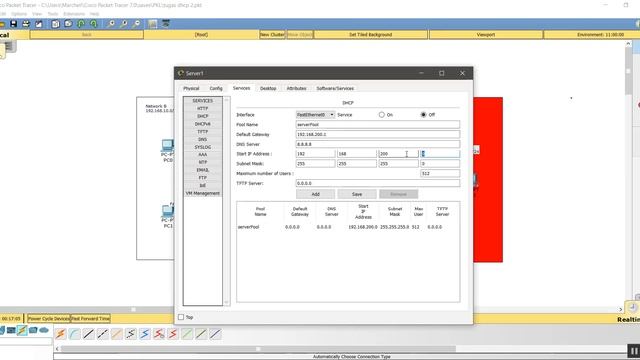Tick the Top checkbox in Server1 window
This screenshot has width=640, height=360.
(181, 317)
